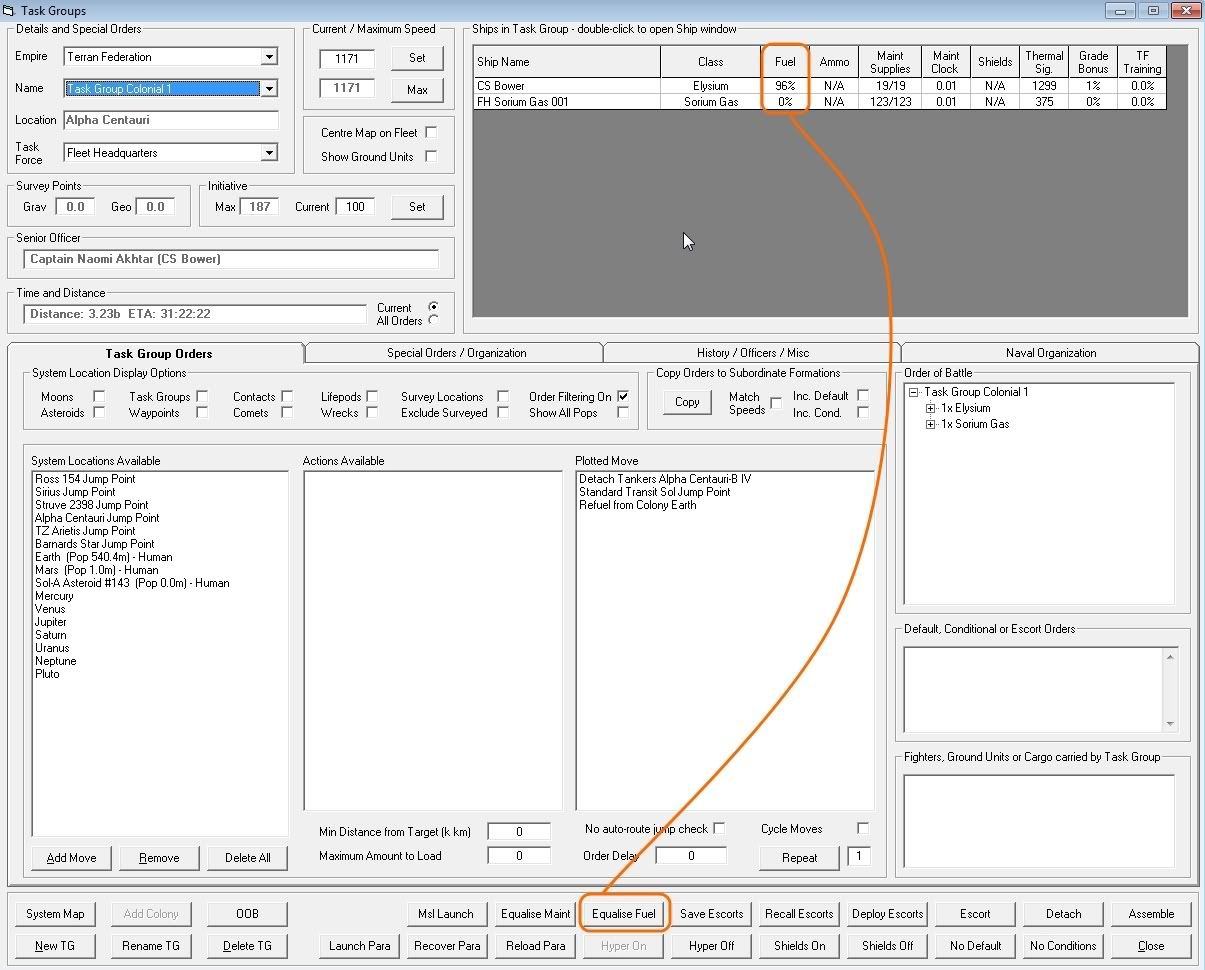Screen dimensions: 1205x970
Task: Disable the Order Filtering On checkbox
Action: pyautogui.click(x=623, y=396)
